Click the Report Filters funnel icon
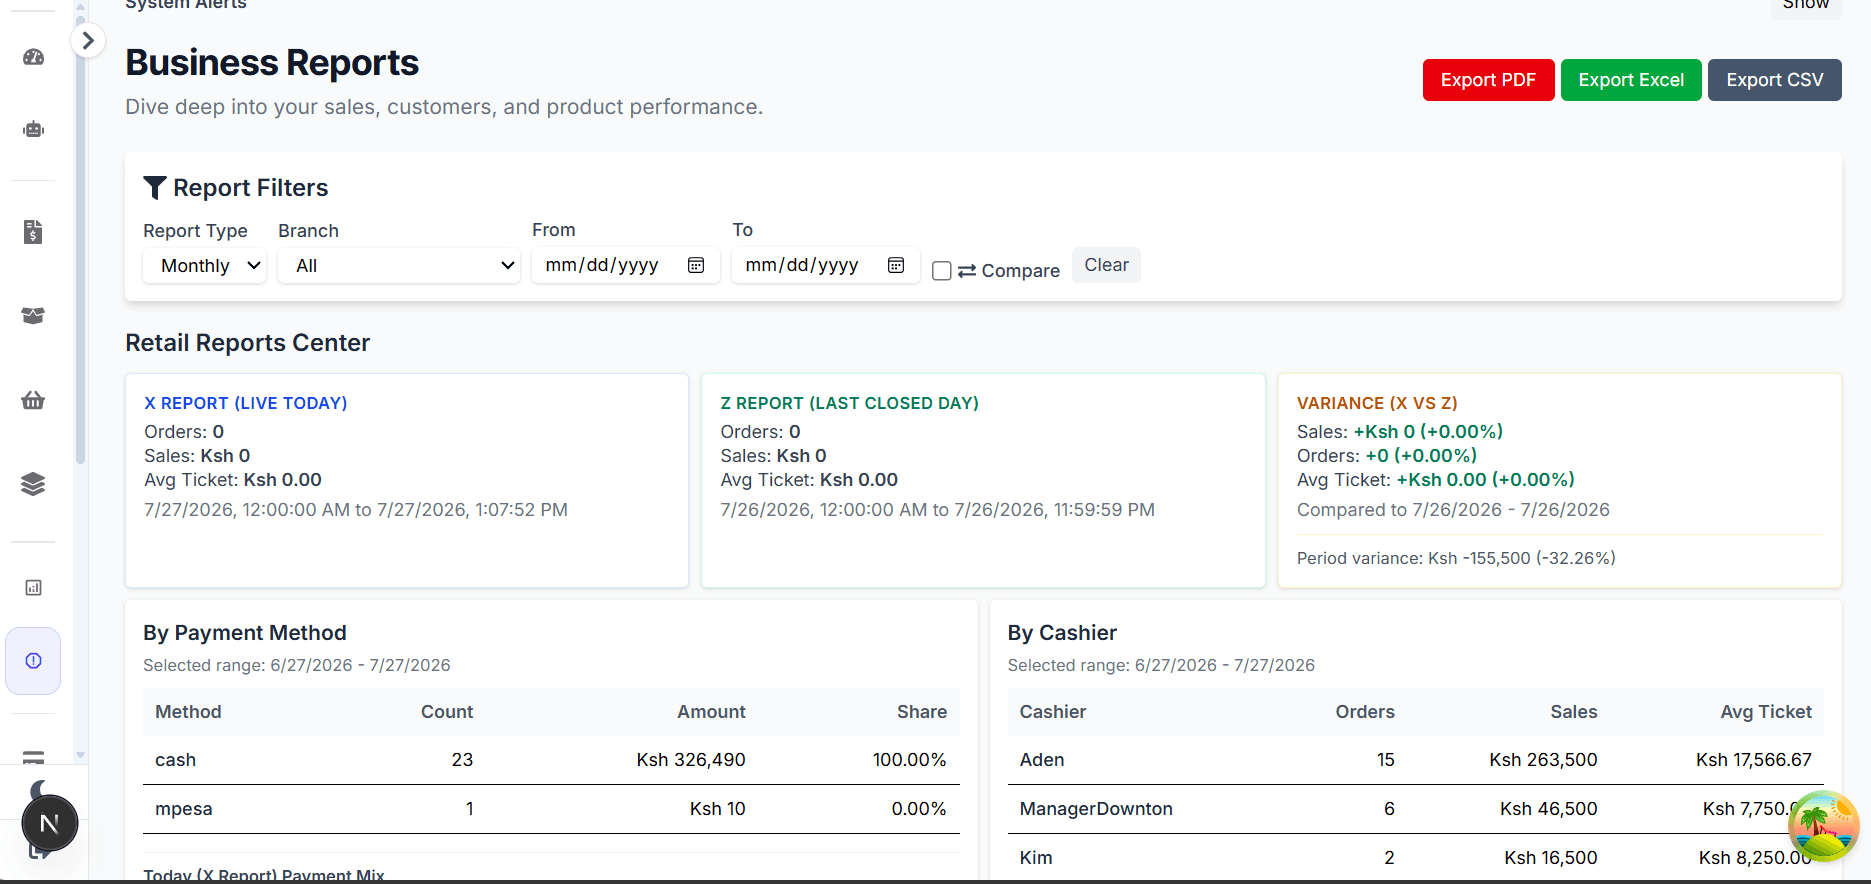1871x884 pixels. point(155,187)
